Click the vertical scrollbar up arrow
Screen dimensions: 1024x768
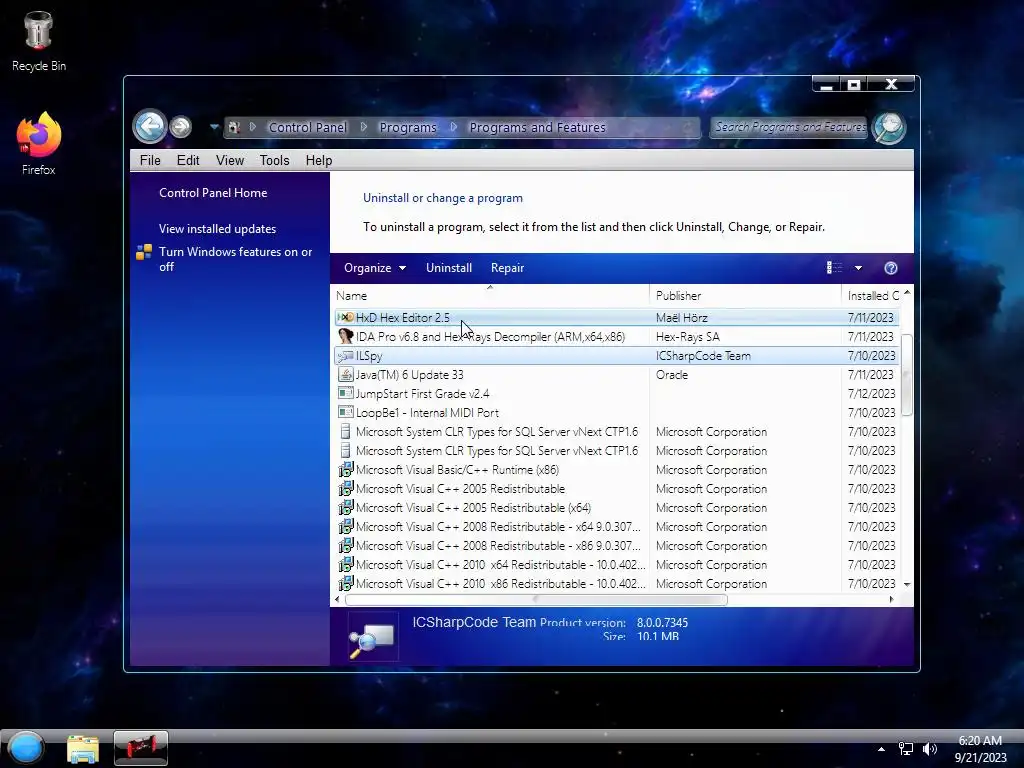click(x=906, y=293)
